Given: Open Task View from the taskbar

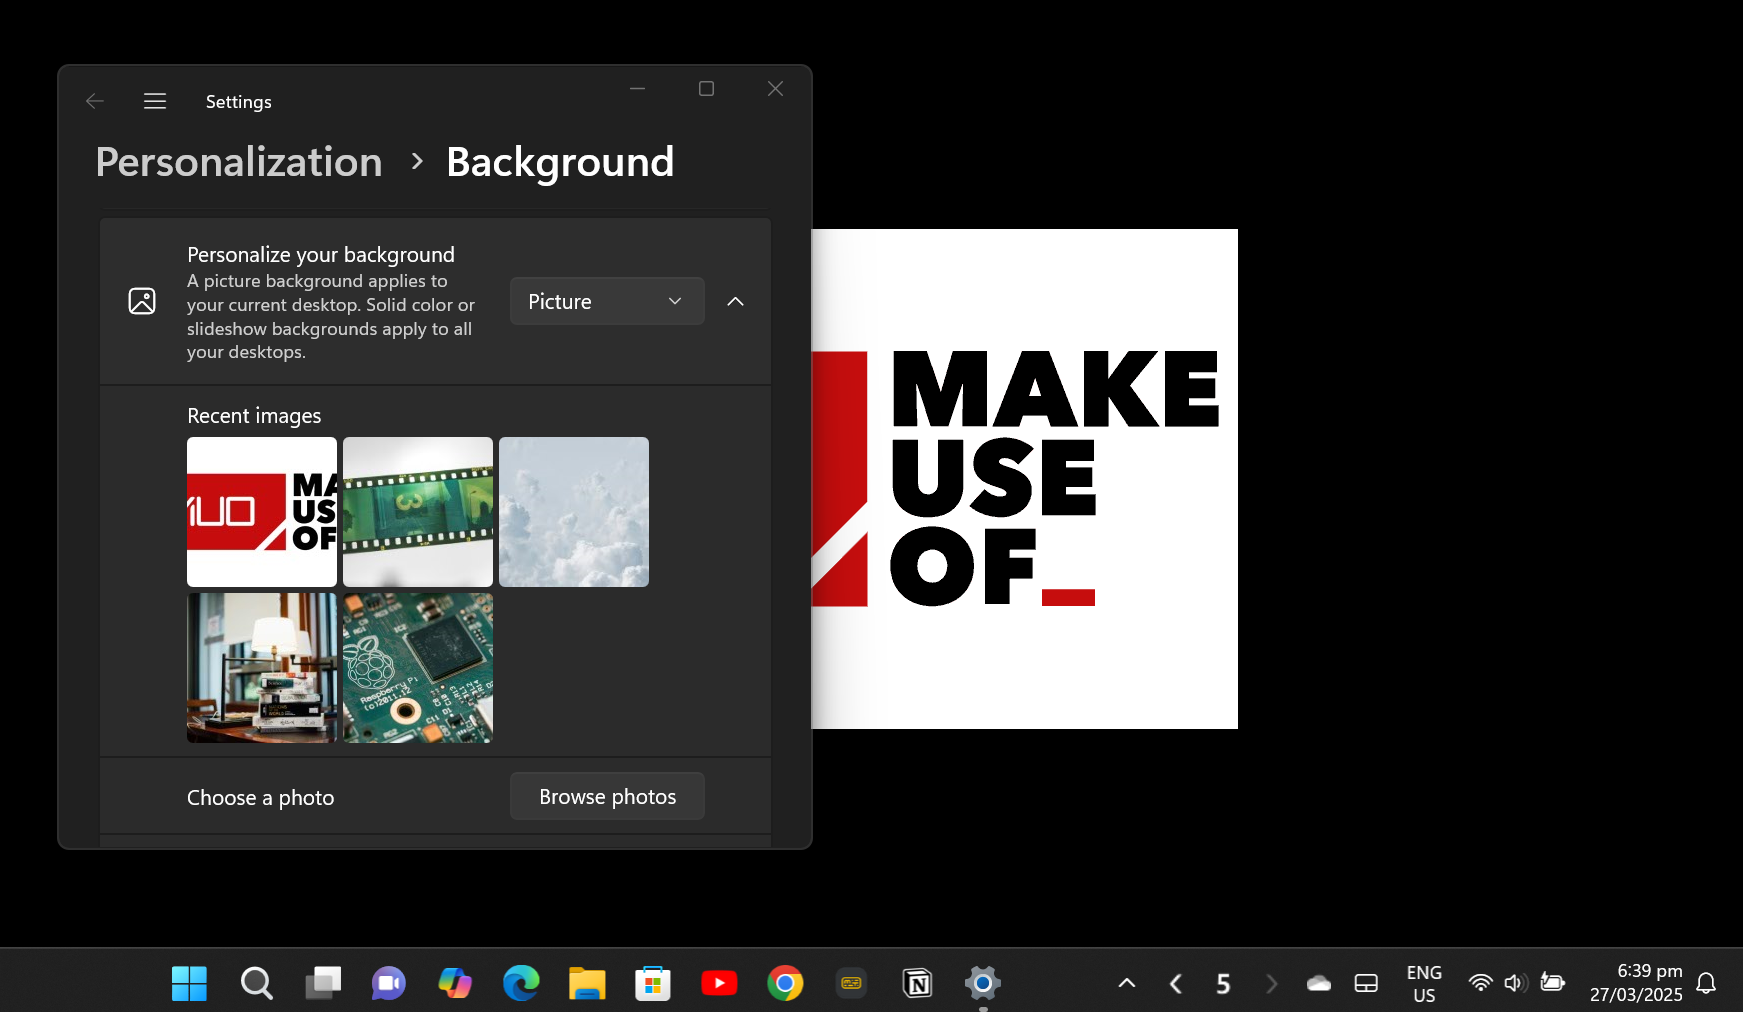Looking at the screenshot, I should (x=322, y=983).
